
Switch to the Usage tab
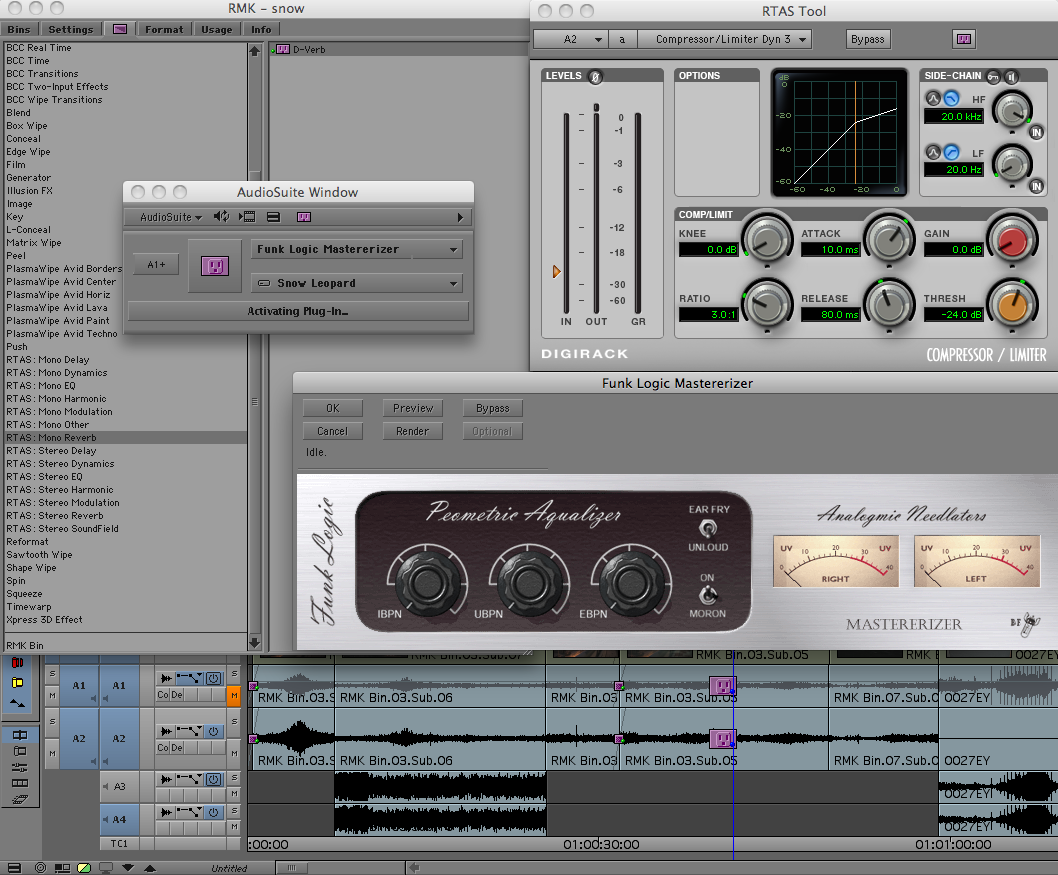[217, 29]
